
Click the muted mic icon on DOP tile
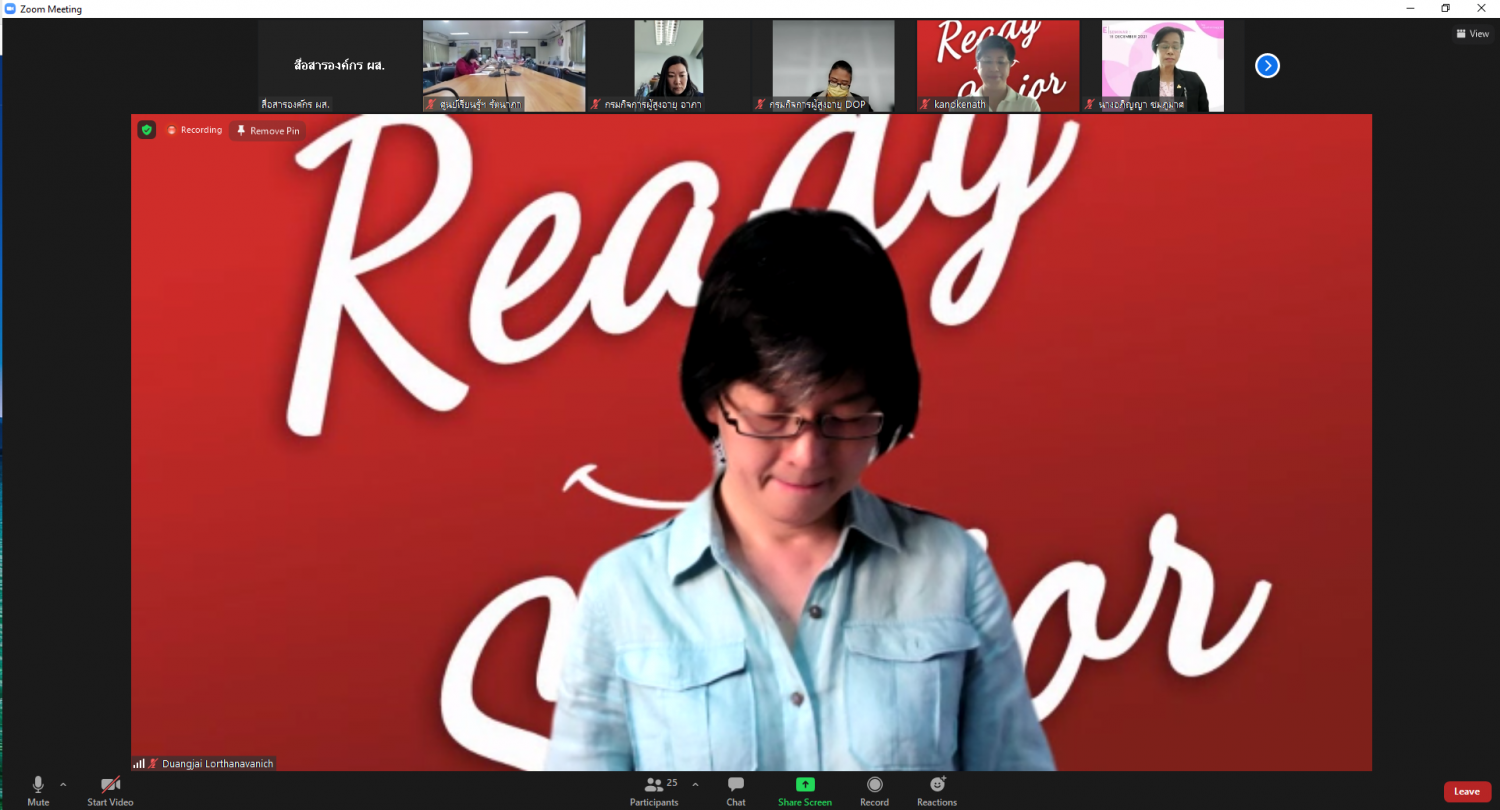coord(762,104)
